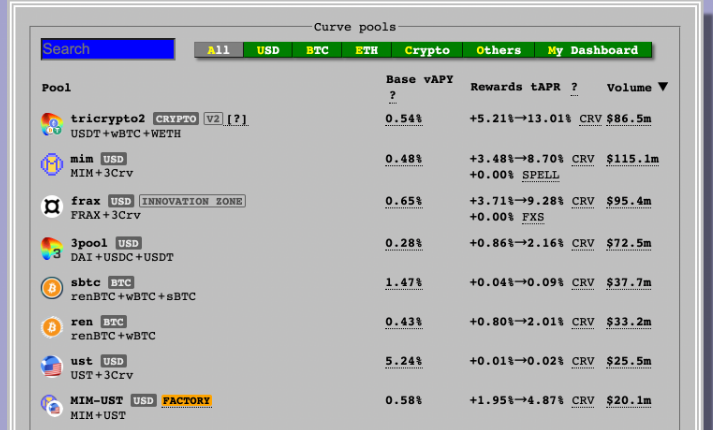Switch to the USD filter tab
This screenshot has height=430, width=713.
268,50
